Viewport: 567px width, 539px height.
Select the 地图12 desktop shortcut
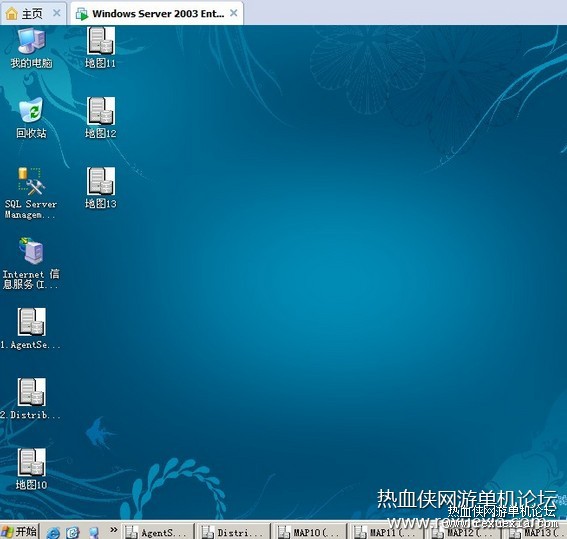point(101,118)
